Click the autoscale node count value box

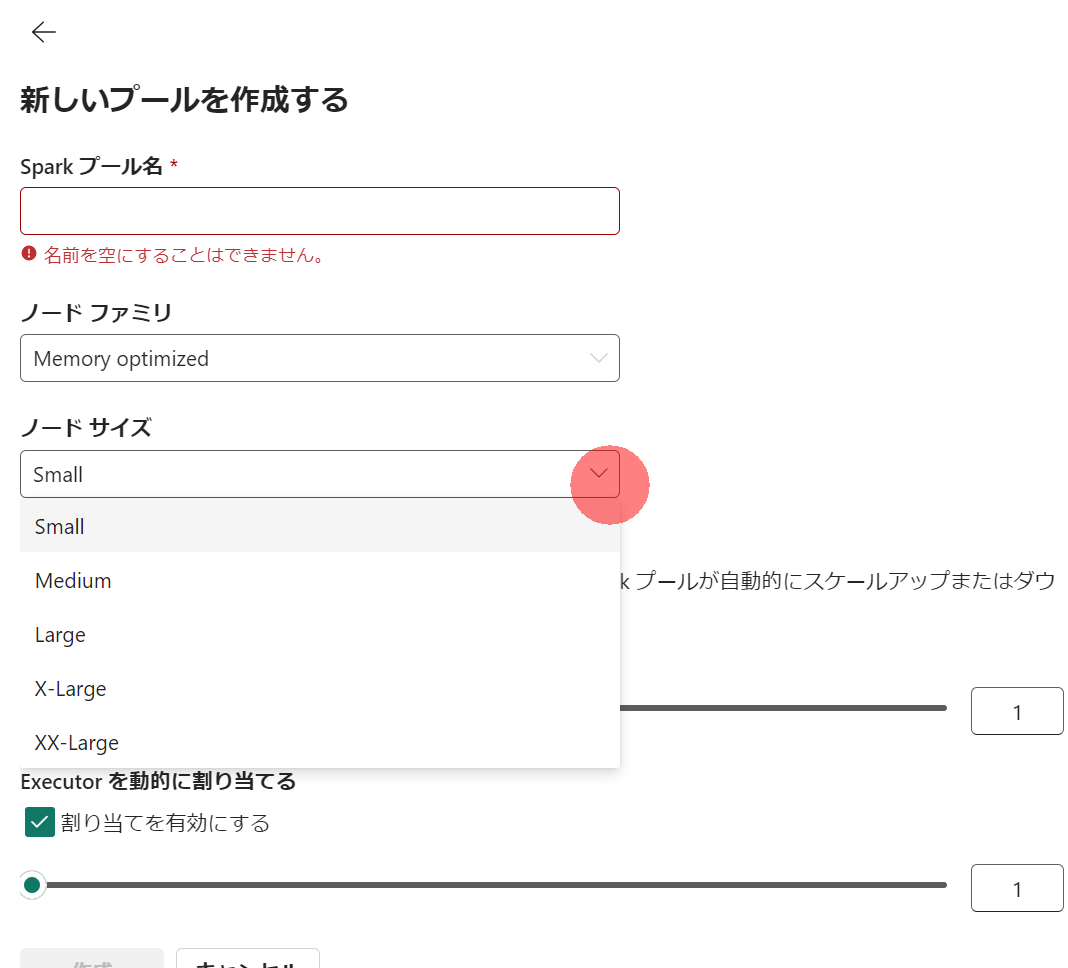[1017, 711]
